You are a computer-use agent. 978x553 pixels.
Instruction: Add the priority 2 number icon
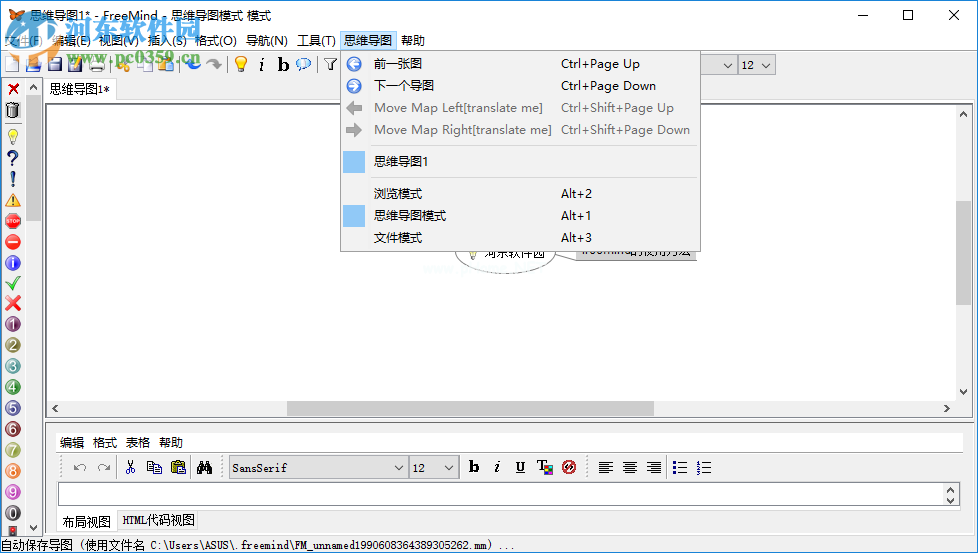[x=13, y=345]
